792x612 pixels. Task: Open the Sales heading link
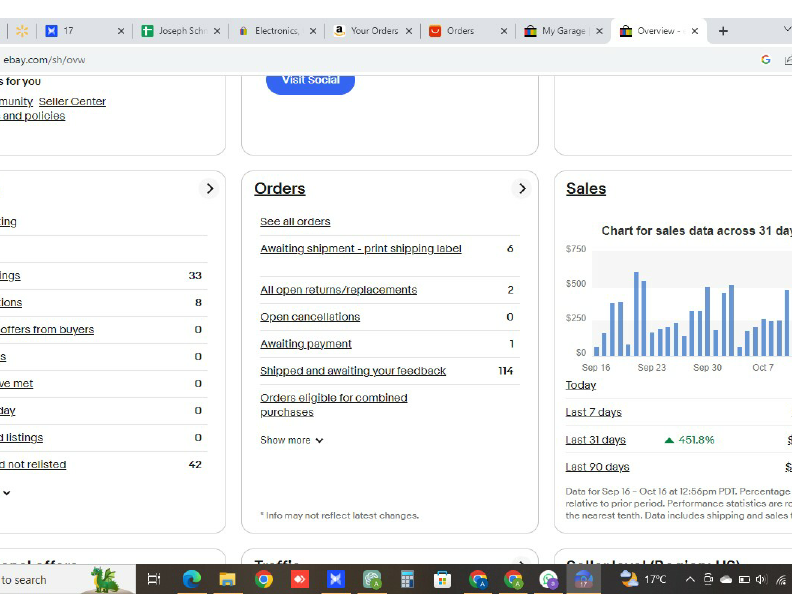click(x=586, y=188)
